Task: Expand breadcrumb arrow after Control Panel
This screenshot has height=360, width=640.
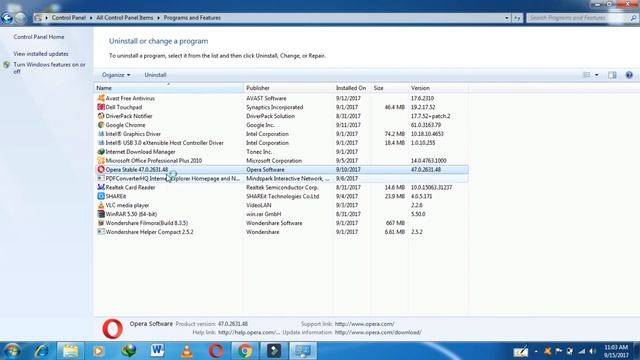Action: [91, 18]
